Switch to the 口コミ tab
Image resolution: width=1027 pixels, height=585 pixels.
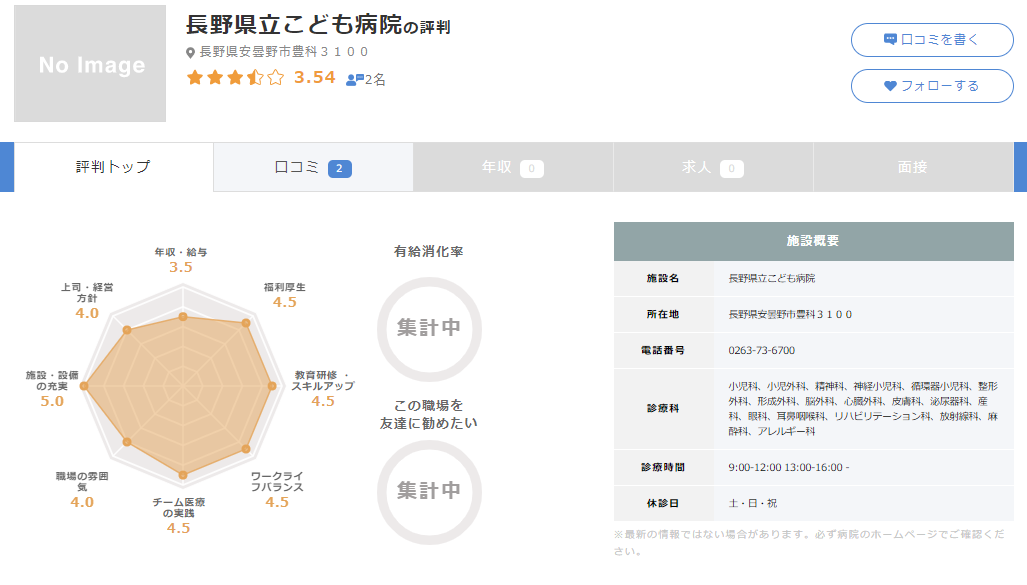(x=313, y=168)
